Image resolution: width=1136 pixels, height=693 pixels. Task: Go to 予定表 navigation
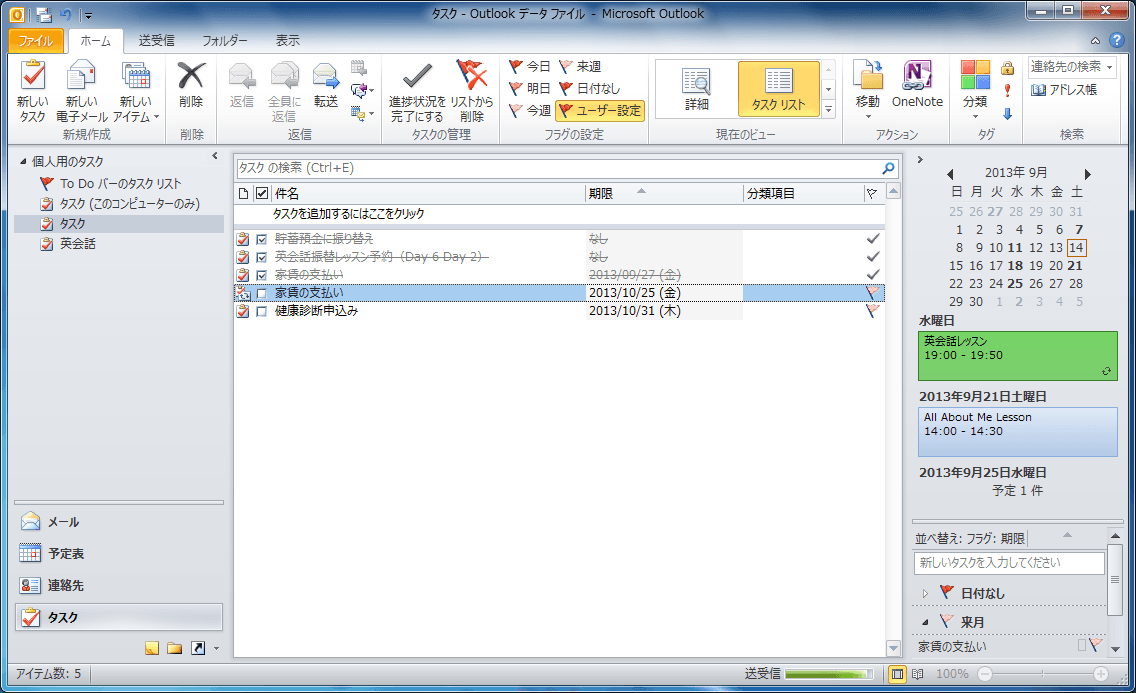point(119,554)
